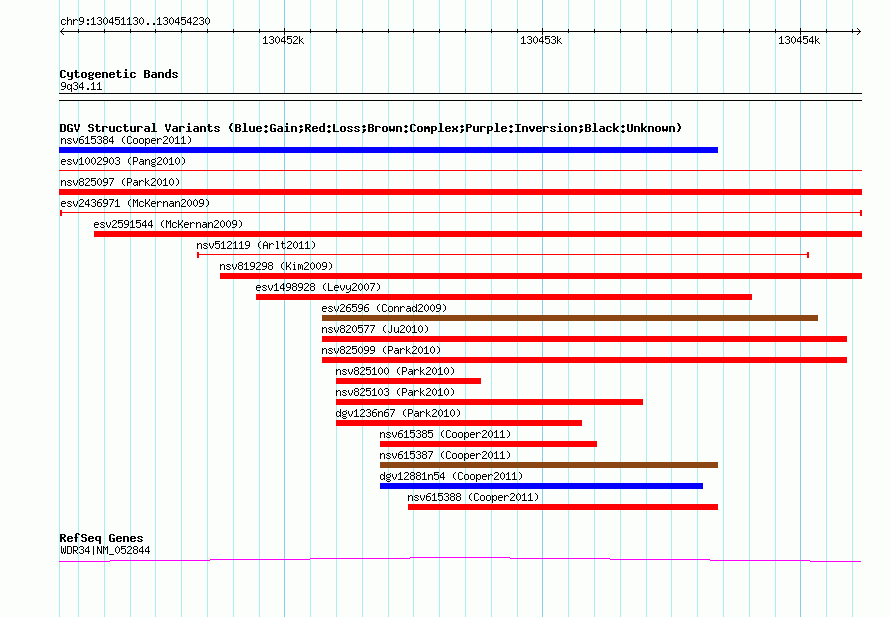The image size is (890, 617).
Task: Click the blue nsv615384 gain variant bar
Action: (388, 150)
